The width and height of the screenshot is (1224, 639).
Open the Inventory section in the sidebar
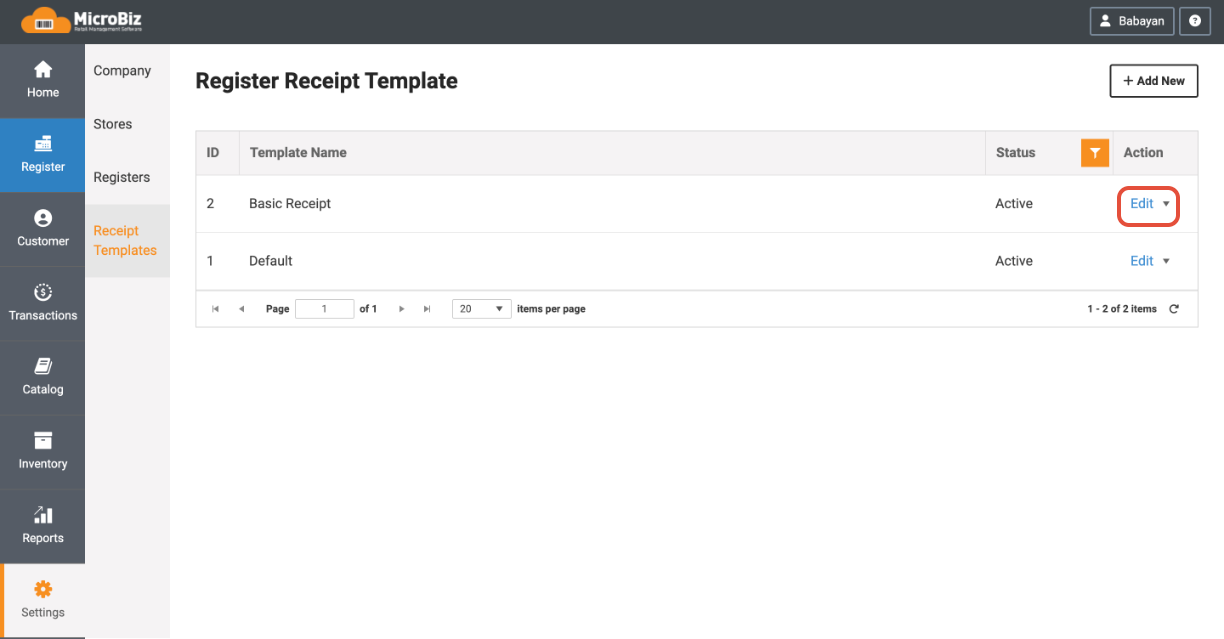42,452
